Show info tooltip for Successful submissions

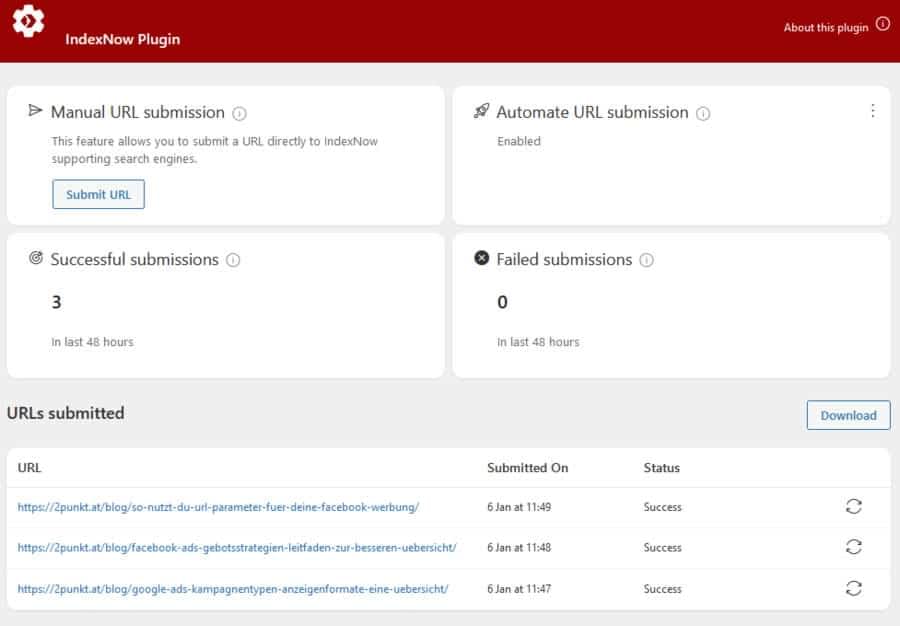[x=233, y=260]
